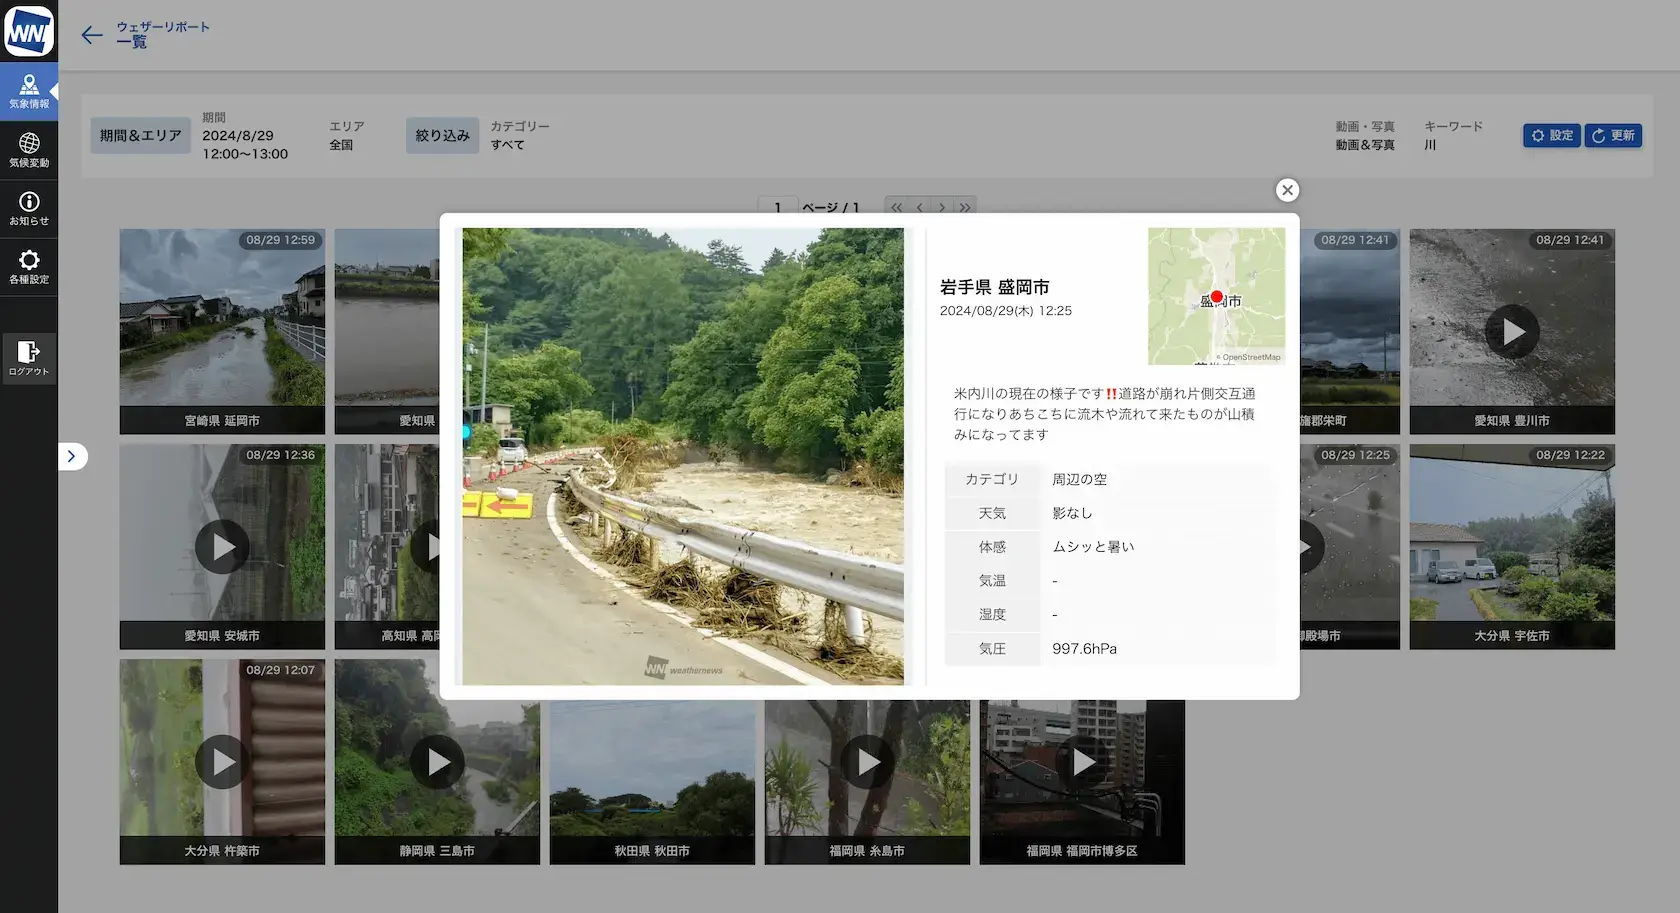Screen dimensions: 1680x913
Task: Click the 影なし weather value
Action: [1072, 513]
